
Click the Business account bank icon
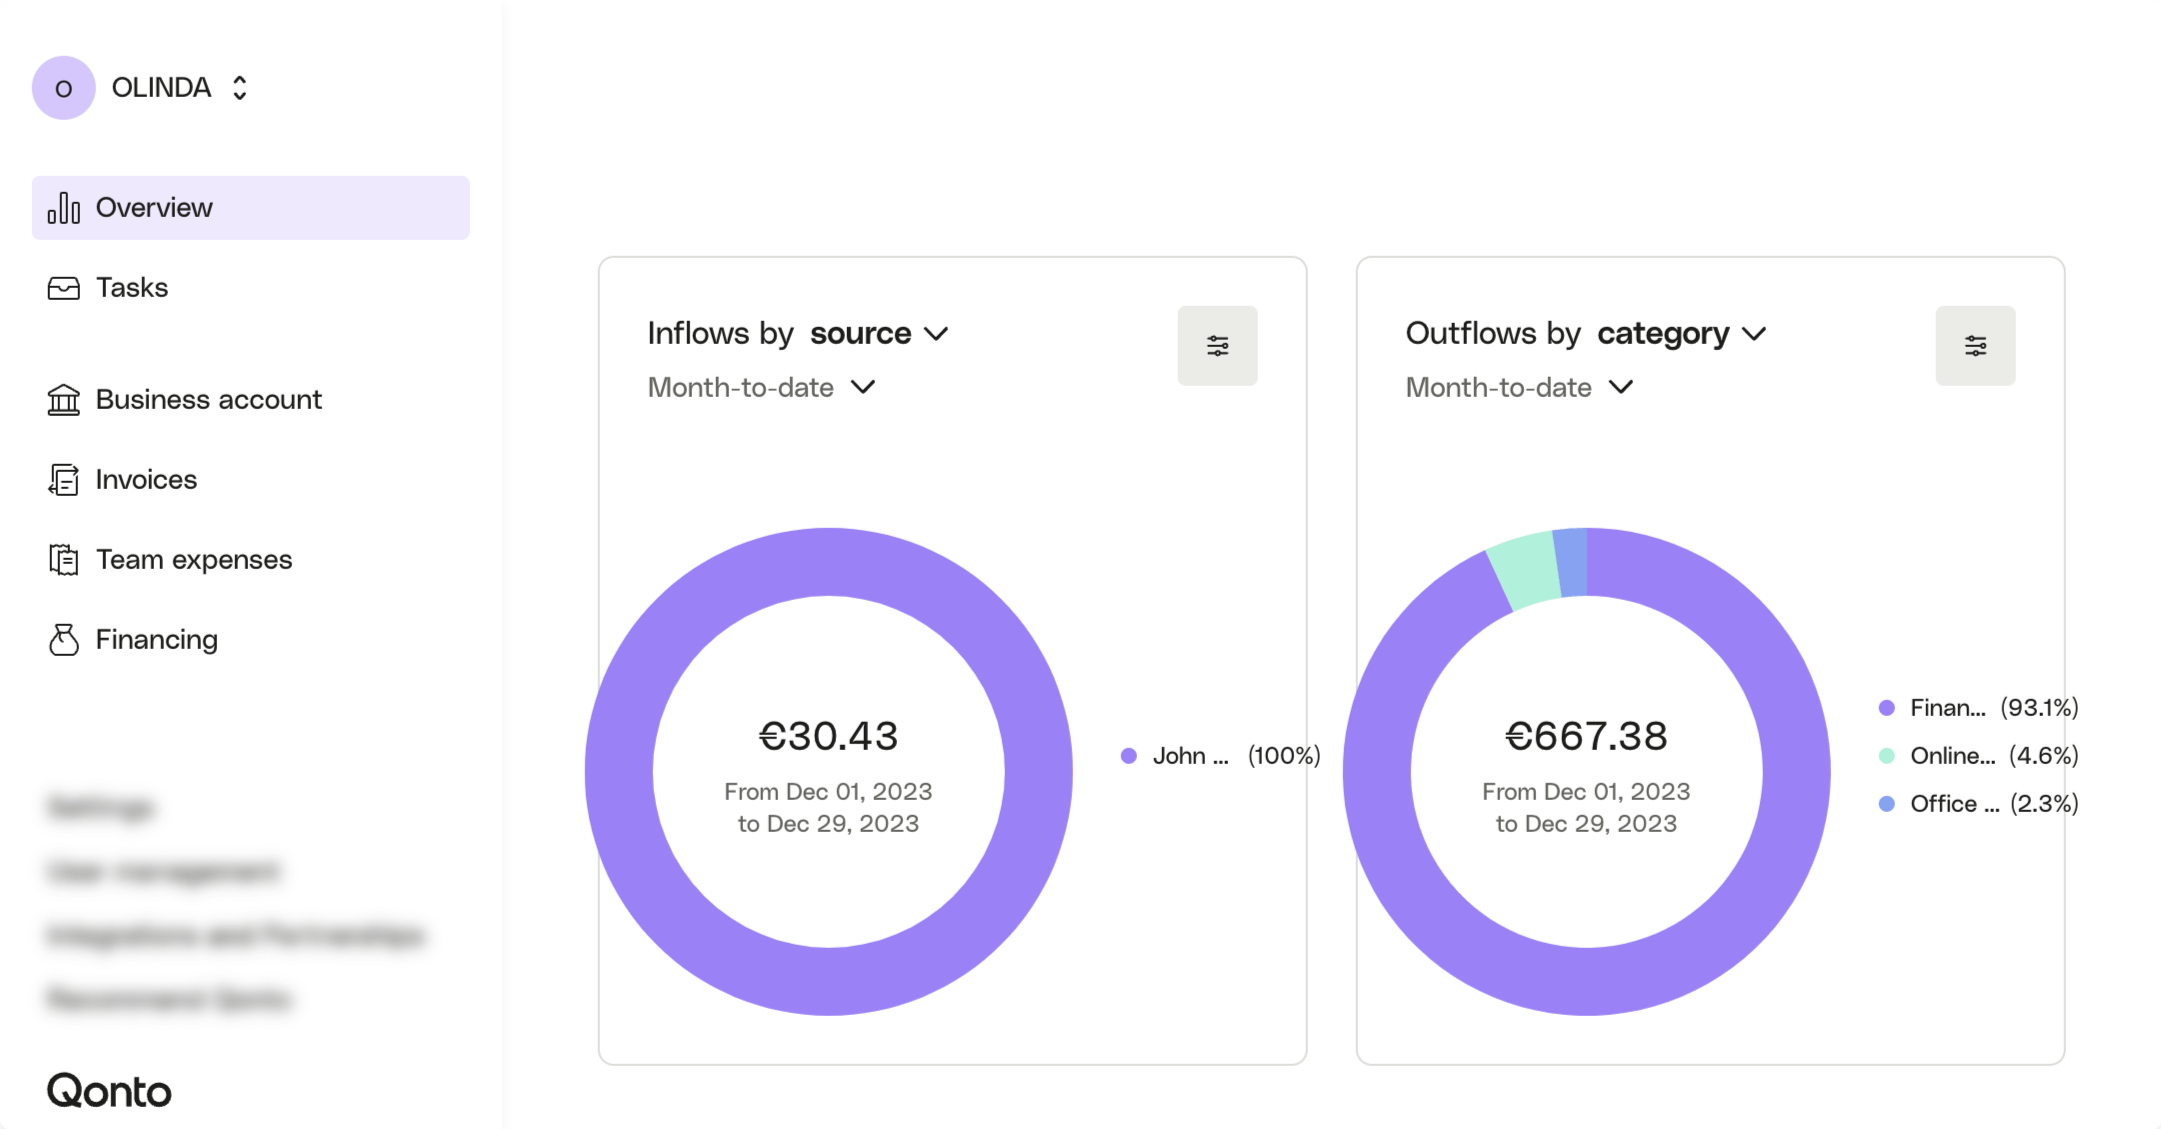[x=63, y=400]
